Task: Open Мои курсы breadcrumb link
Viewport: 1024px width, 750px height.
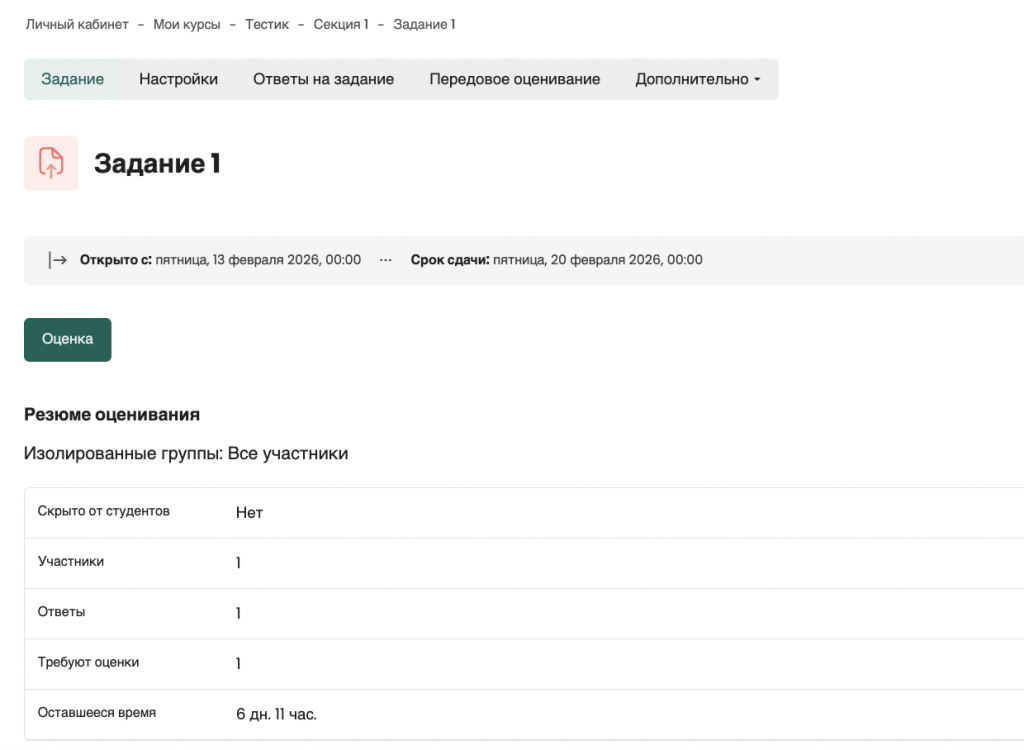Action: (x=187, y=24)
